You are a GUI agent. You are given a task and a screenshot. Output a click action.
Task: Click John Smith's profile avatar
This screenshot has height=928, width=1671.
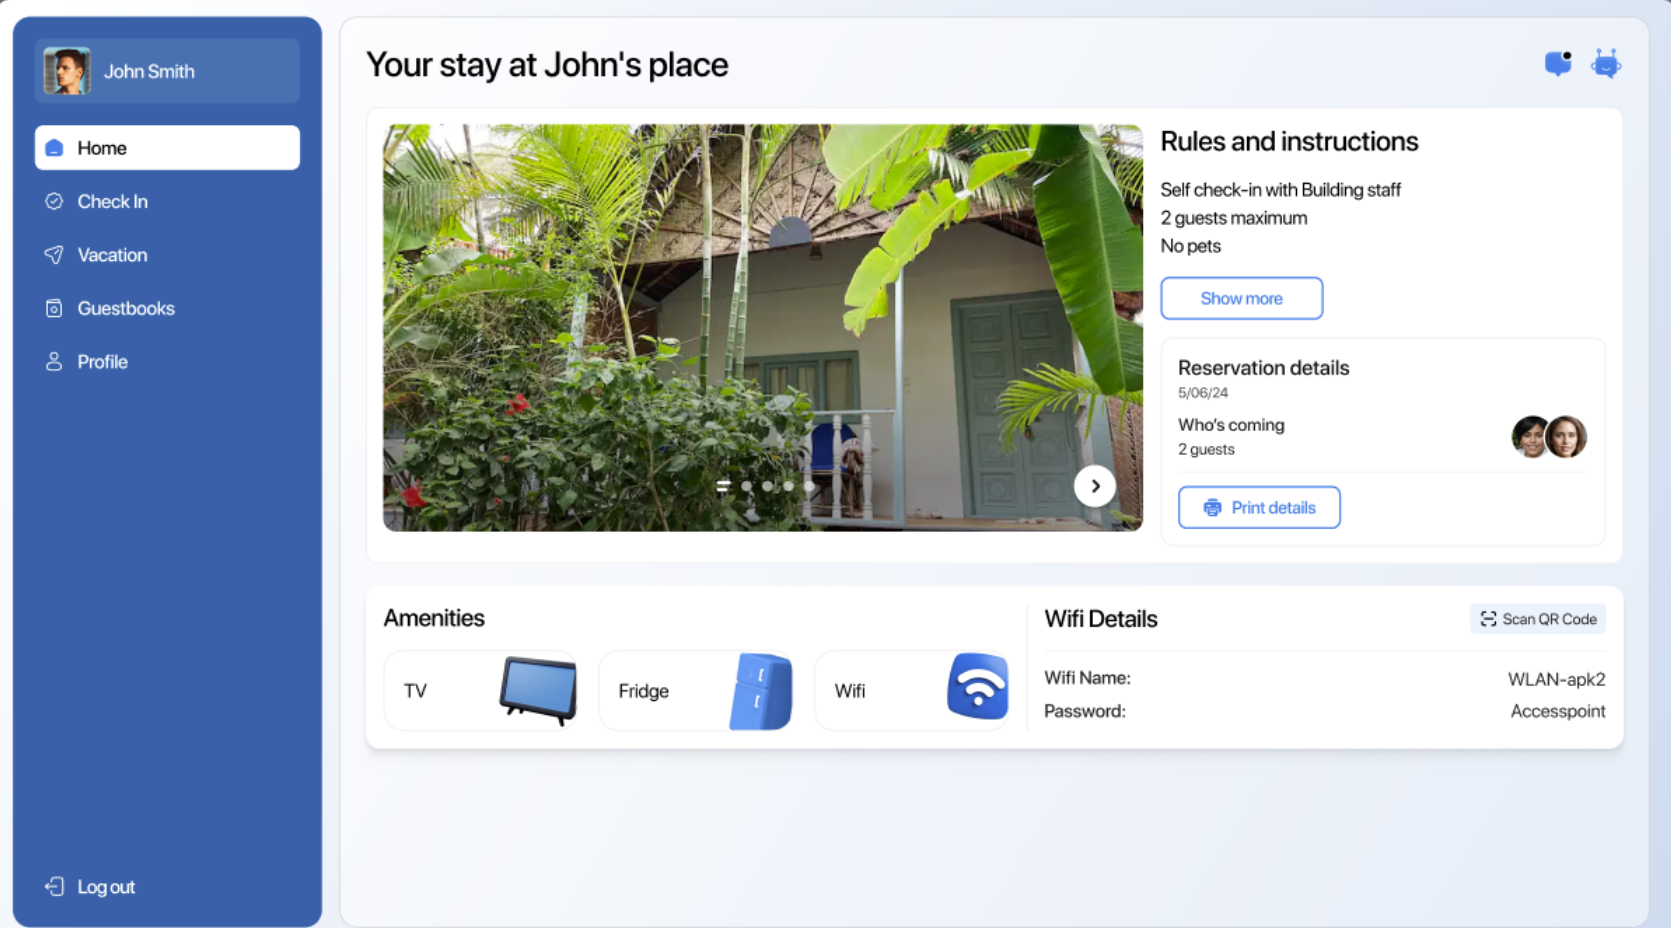click(67, 71)
